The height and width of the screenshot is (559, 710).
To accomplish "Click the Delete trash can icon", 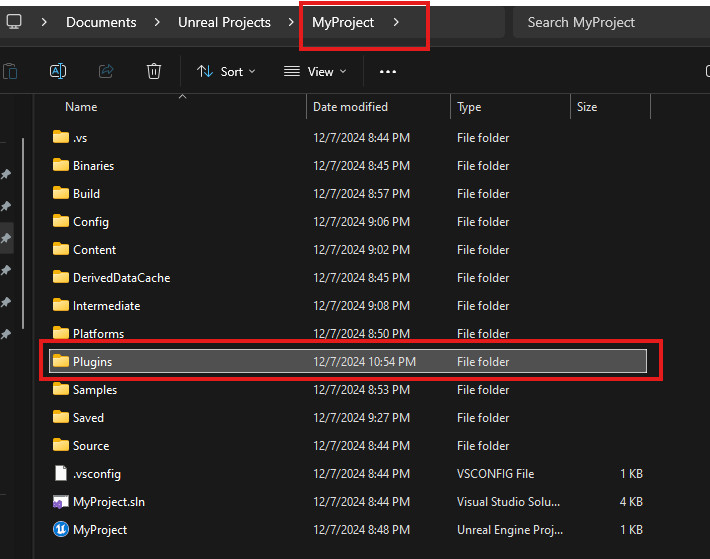I will tap(153, 71).
